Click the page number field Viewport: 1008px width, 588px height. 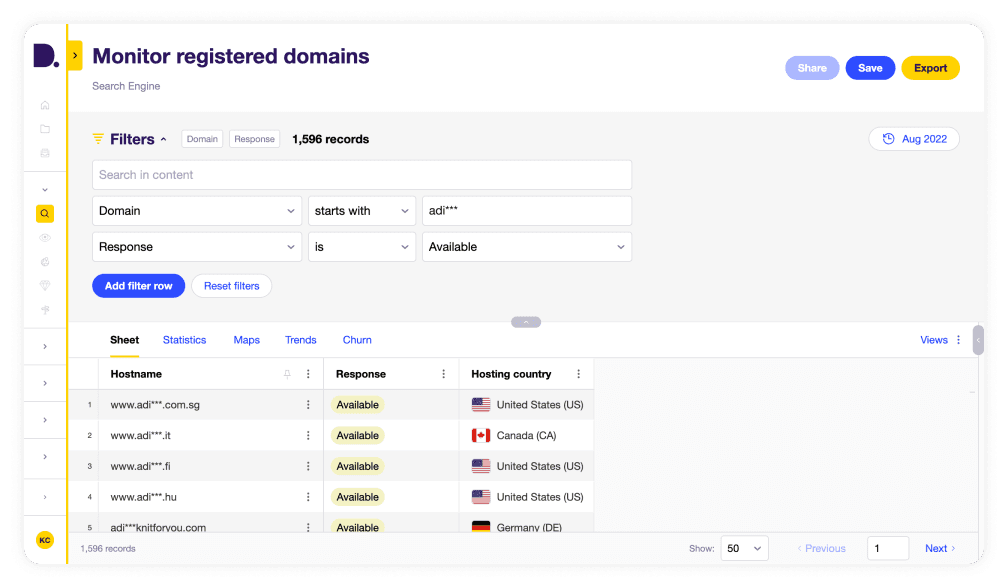[888, 548]
